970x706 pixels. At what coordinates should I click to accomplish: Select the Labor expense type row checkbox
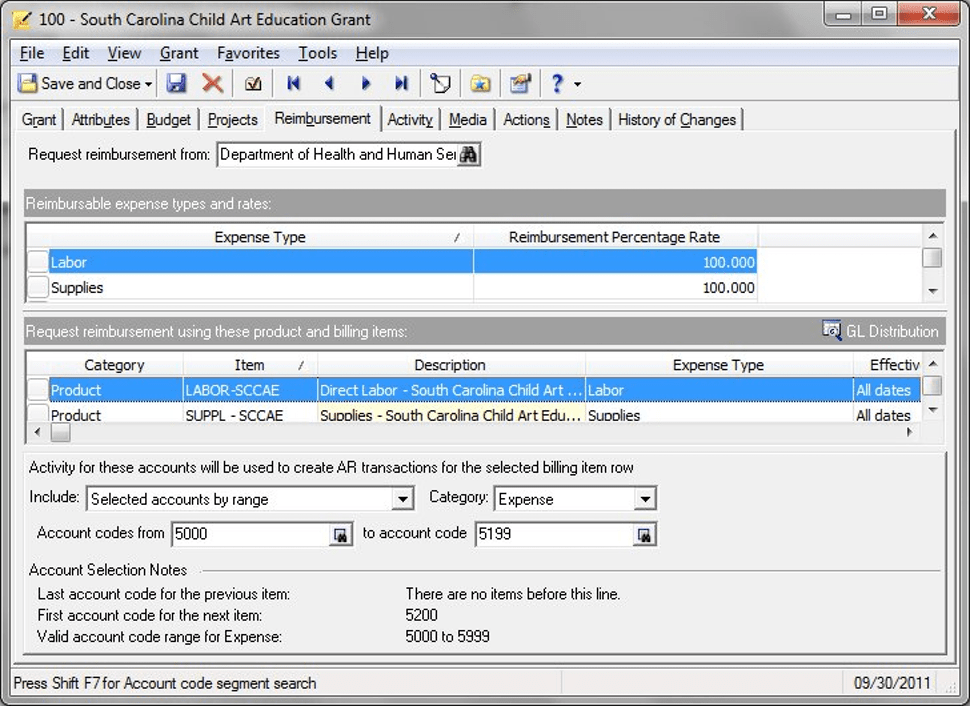tap(37, 262)
